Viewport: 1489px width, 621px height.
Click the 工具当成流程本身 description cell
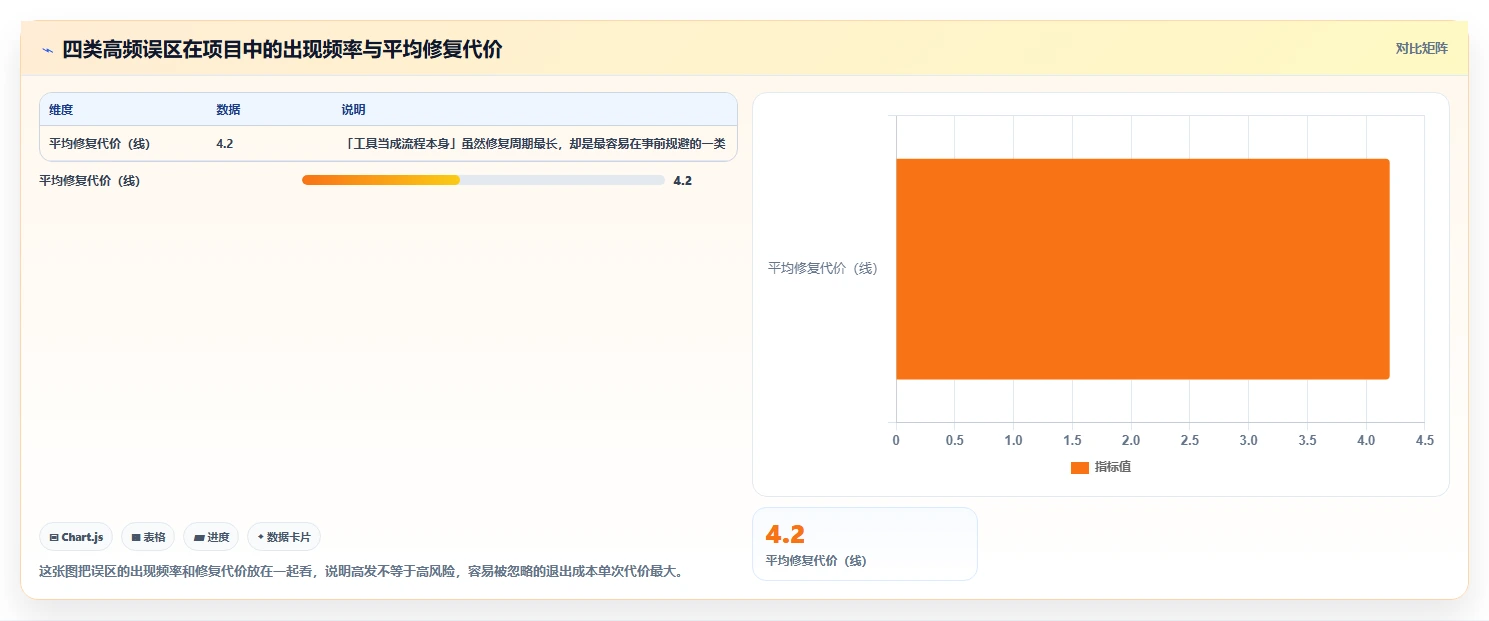tap(533, 143)
